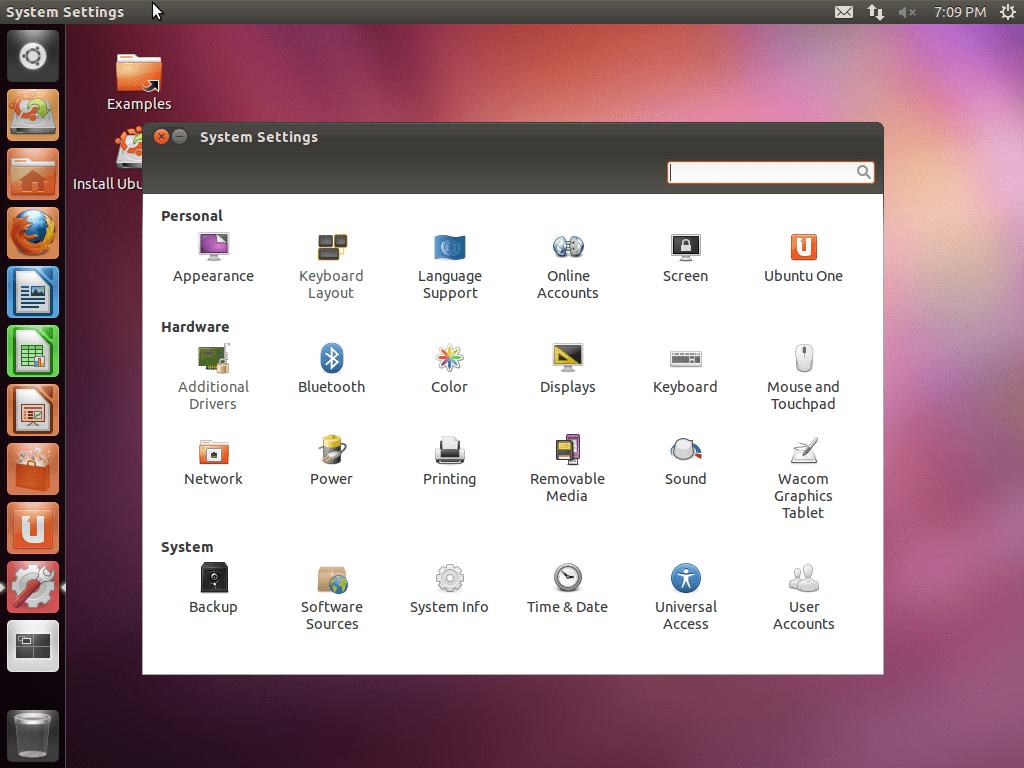Launch Firefox from the launcher

33,233
